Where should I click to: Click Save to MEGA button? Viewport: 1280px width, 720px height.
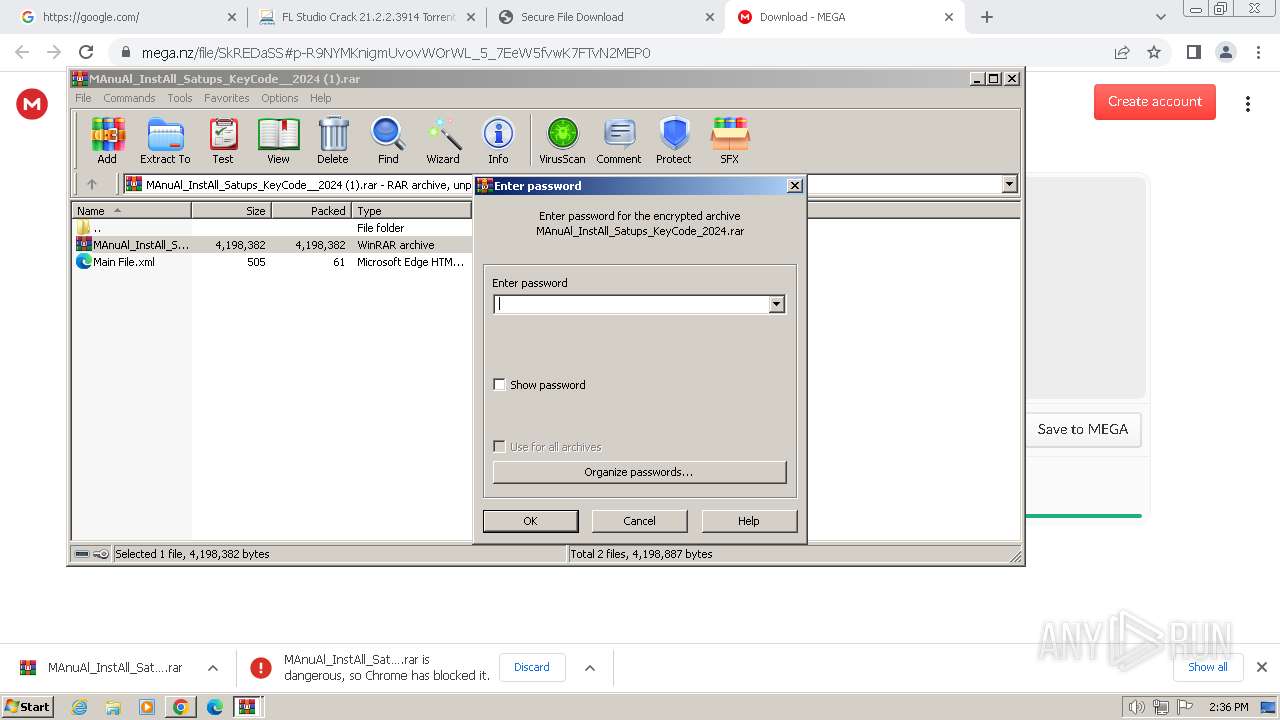[1083, 429]
